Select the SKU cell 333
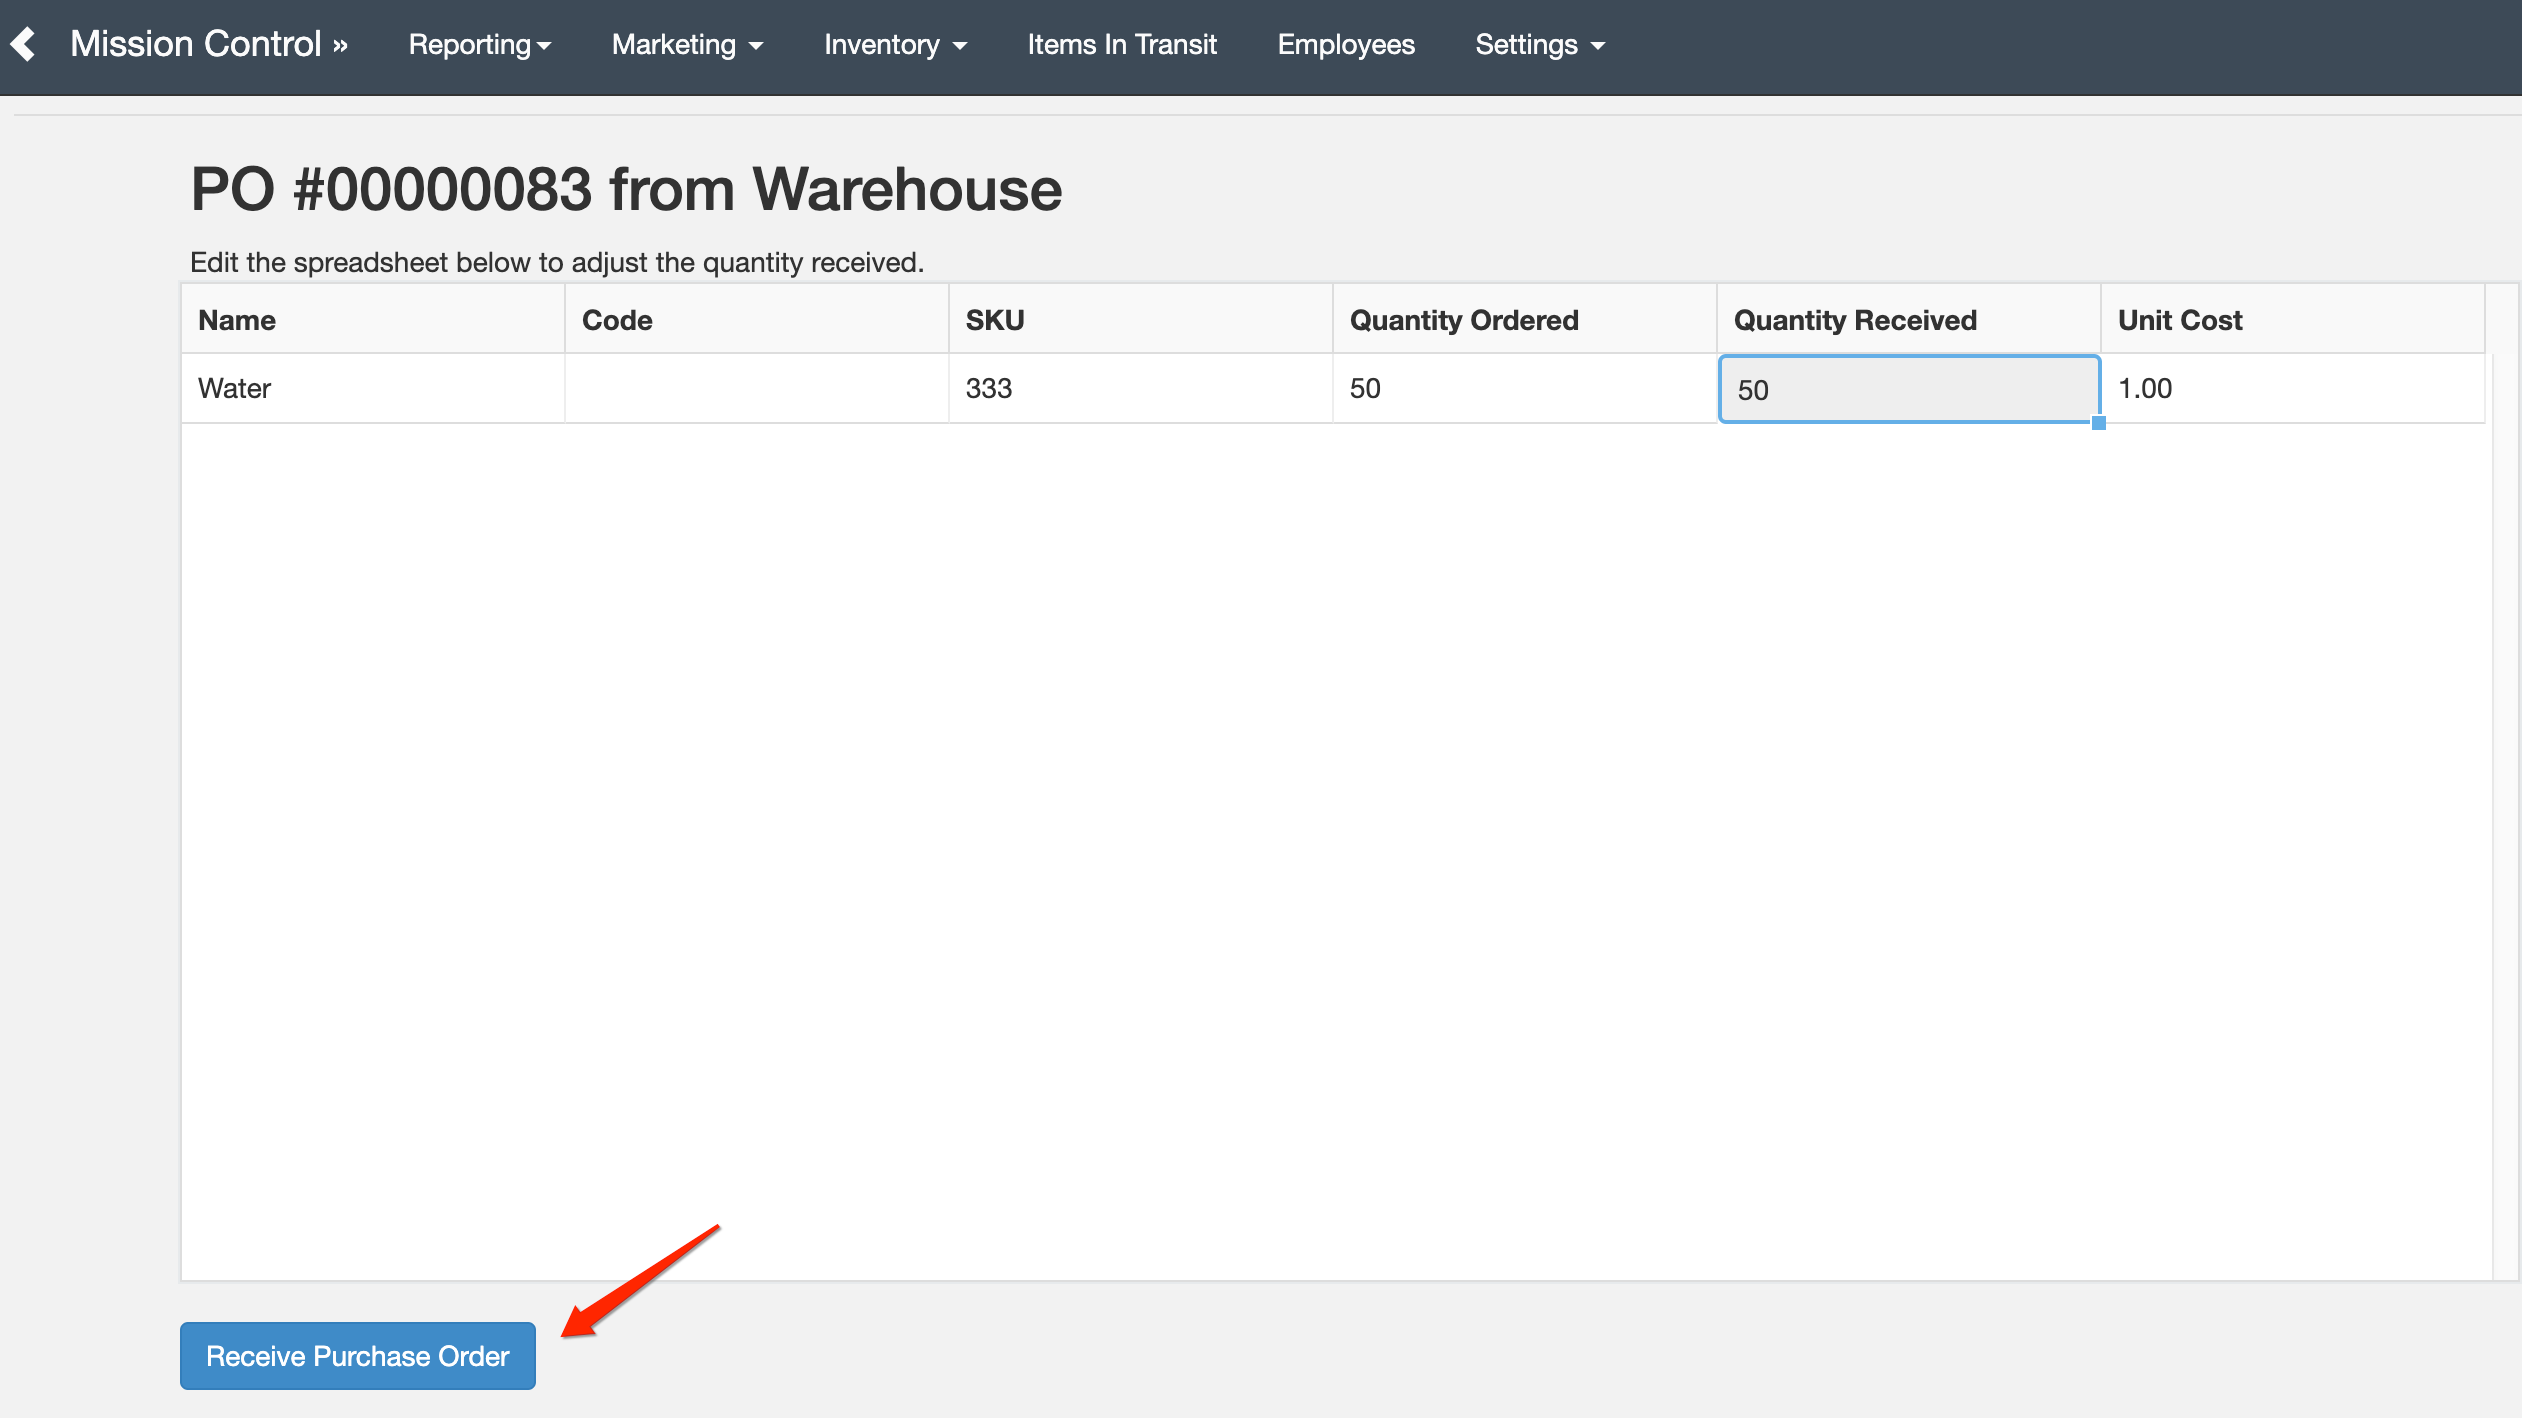This screenshot has height=1418, width=2522. point(1141,388)
